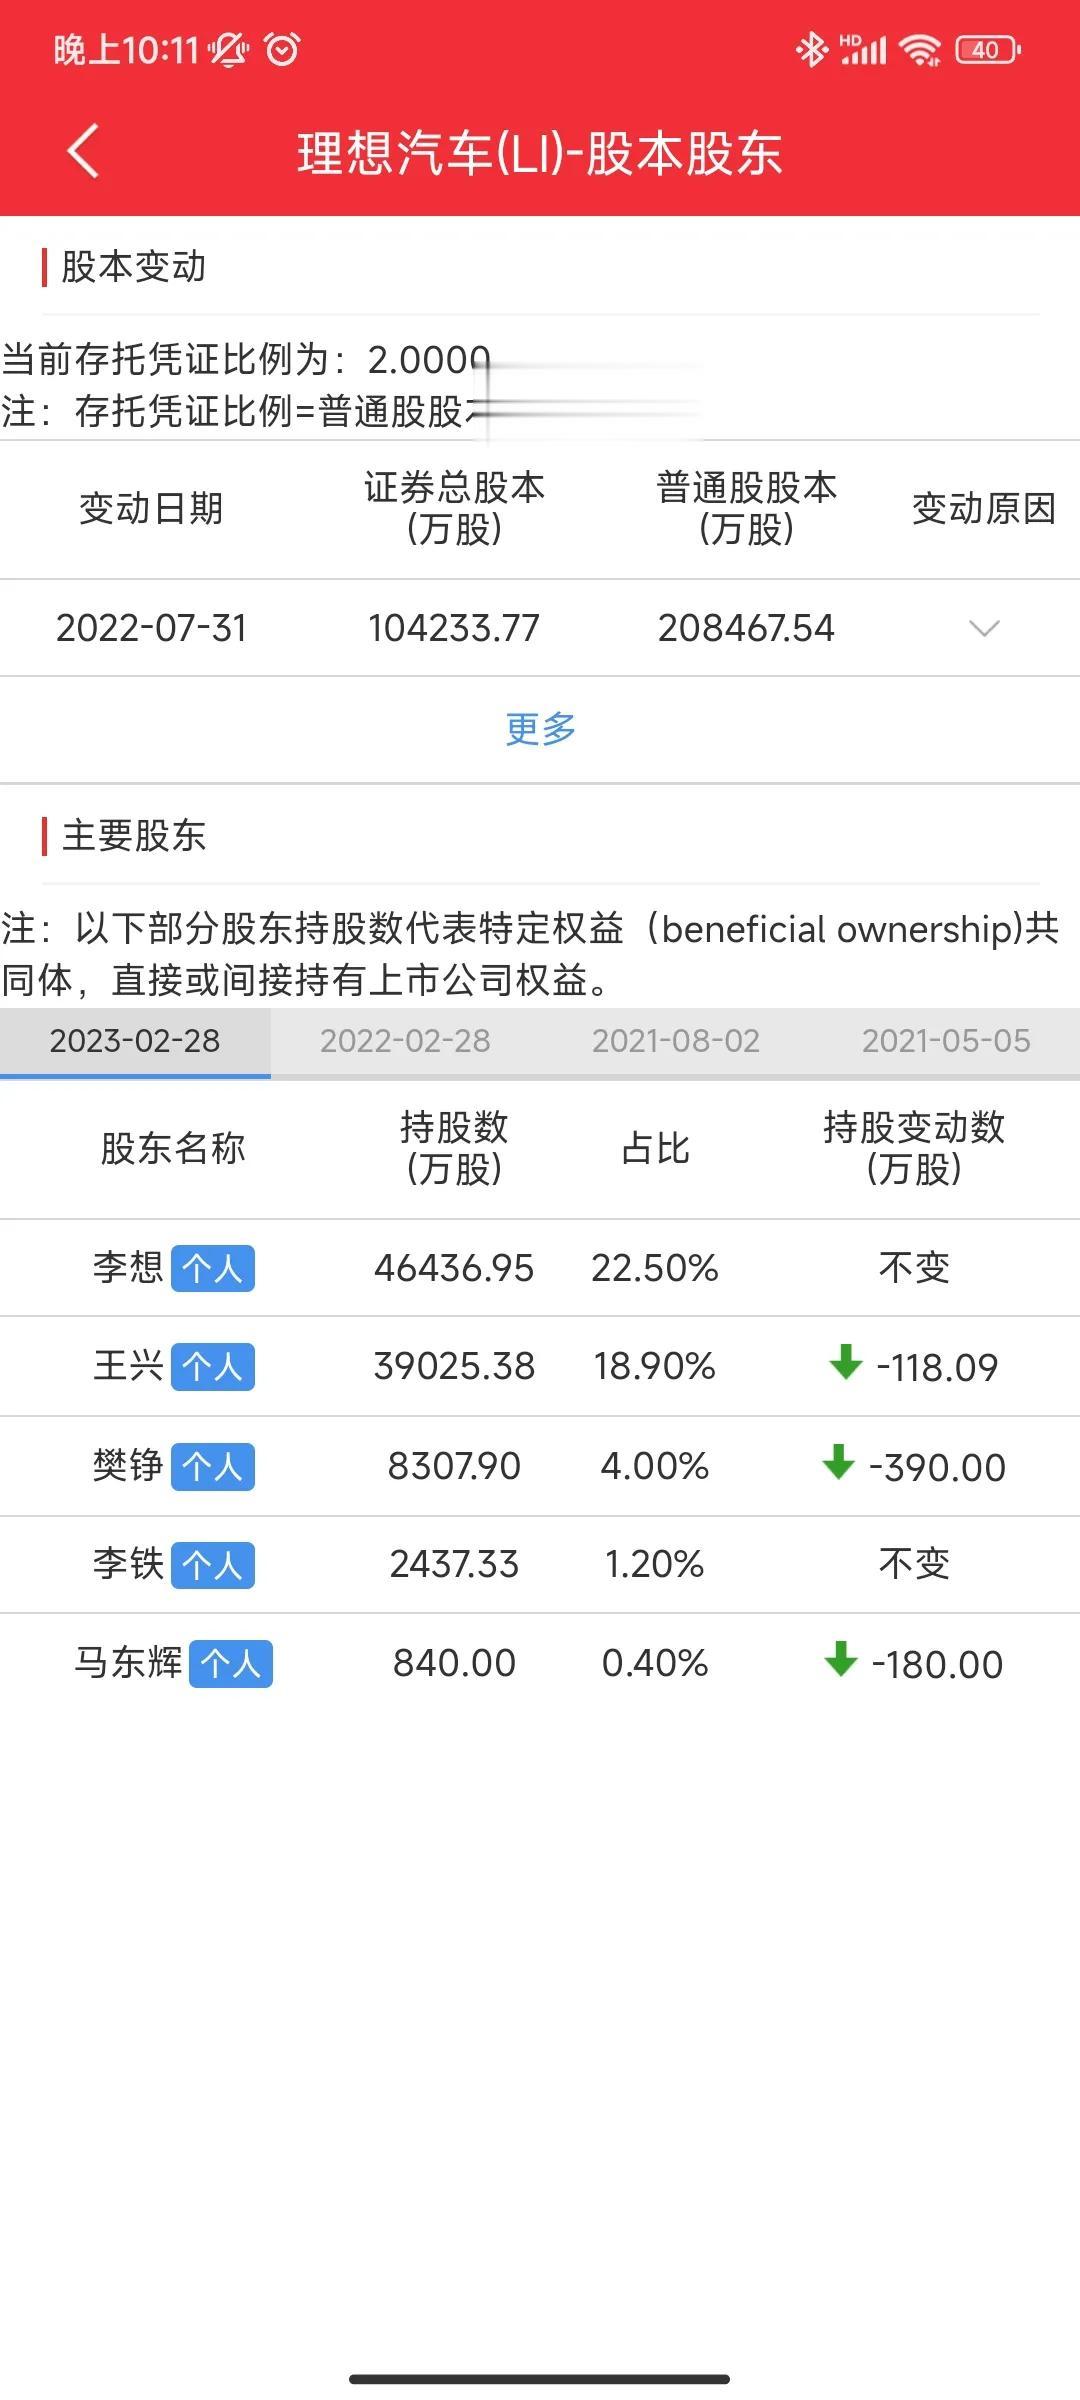Tap page title 理想汽车(LI)-股本股东
This screenshot has width=1080, height=2400.
[540, 153]
